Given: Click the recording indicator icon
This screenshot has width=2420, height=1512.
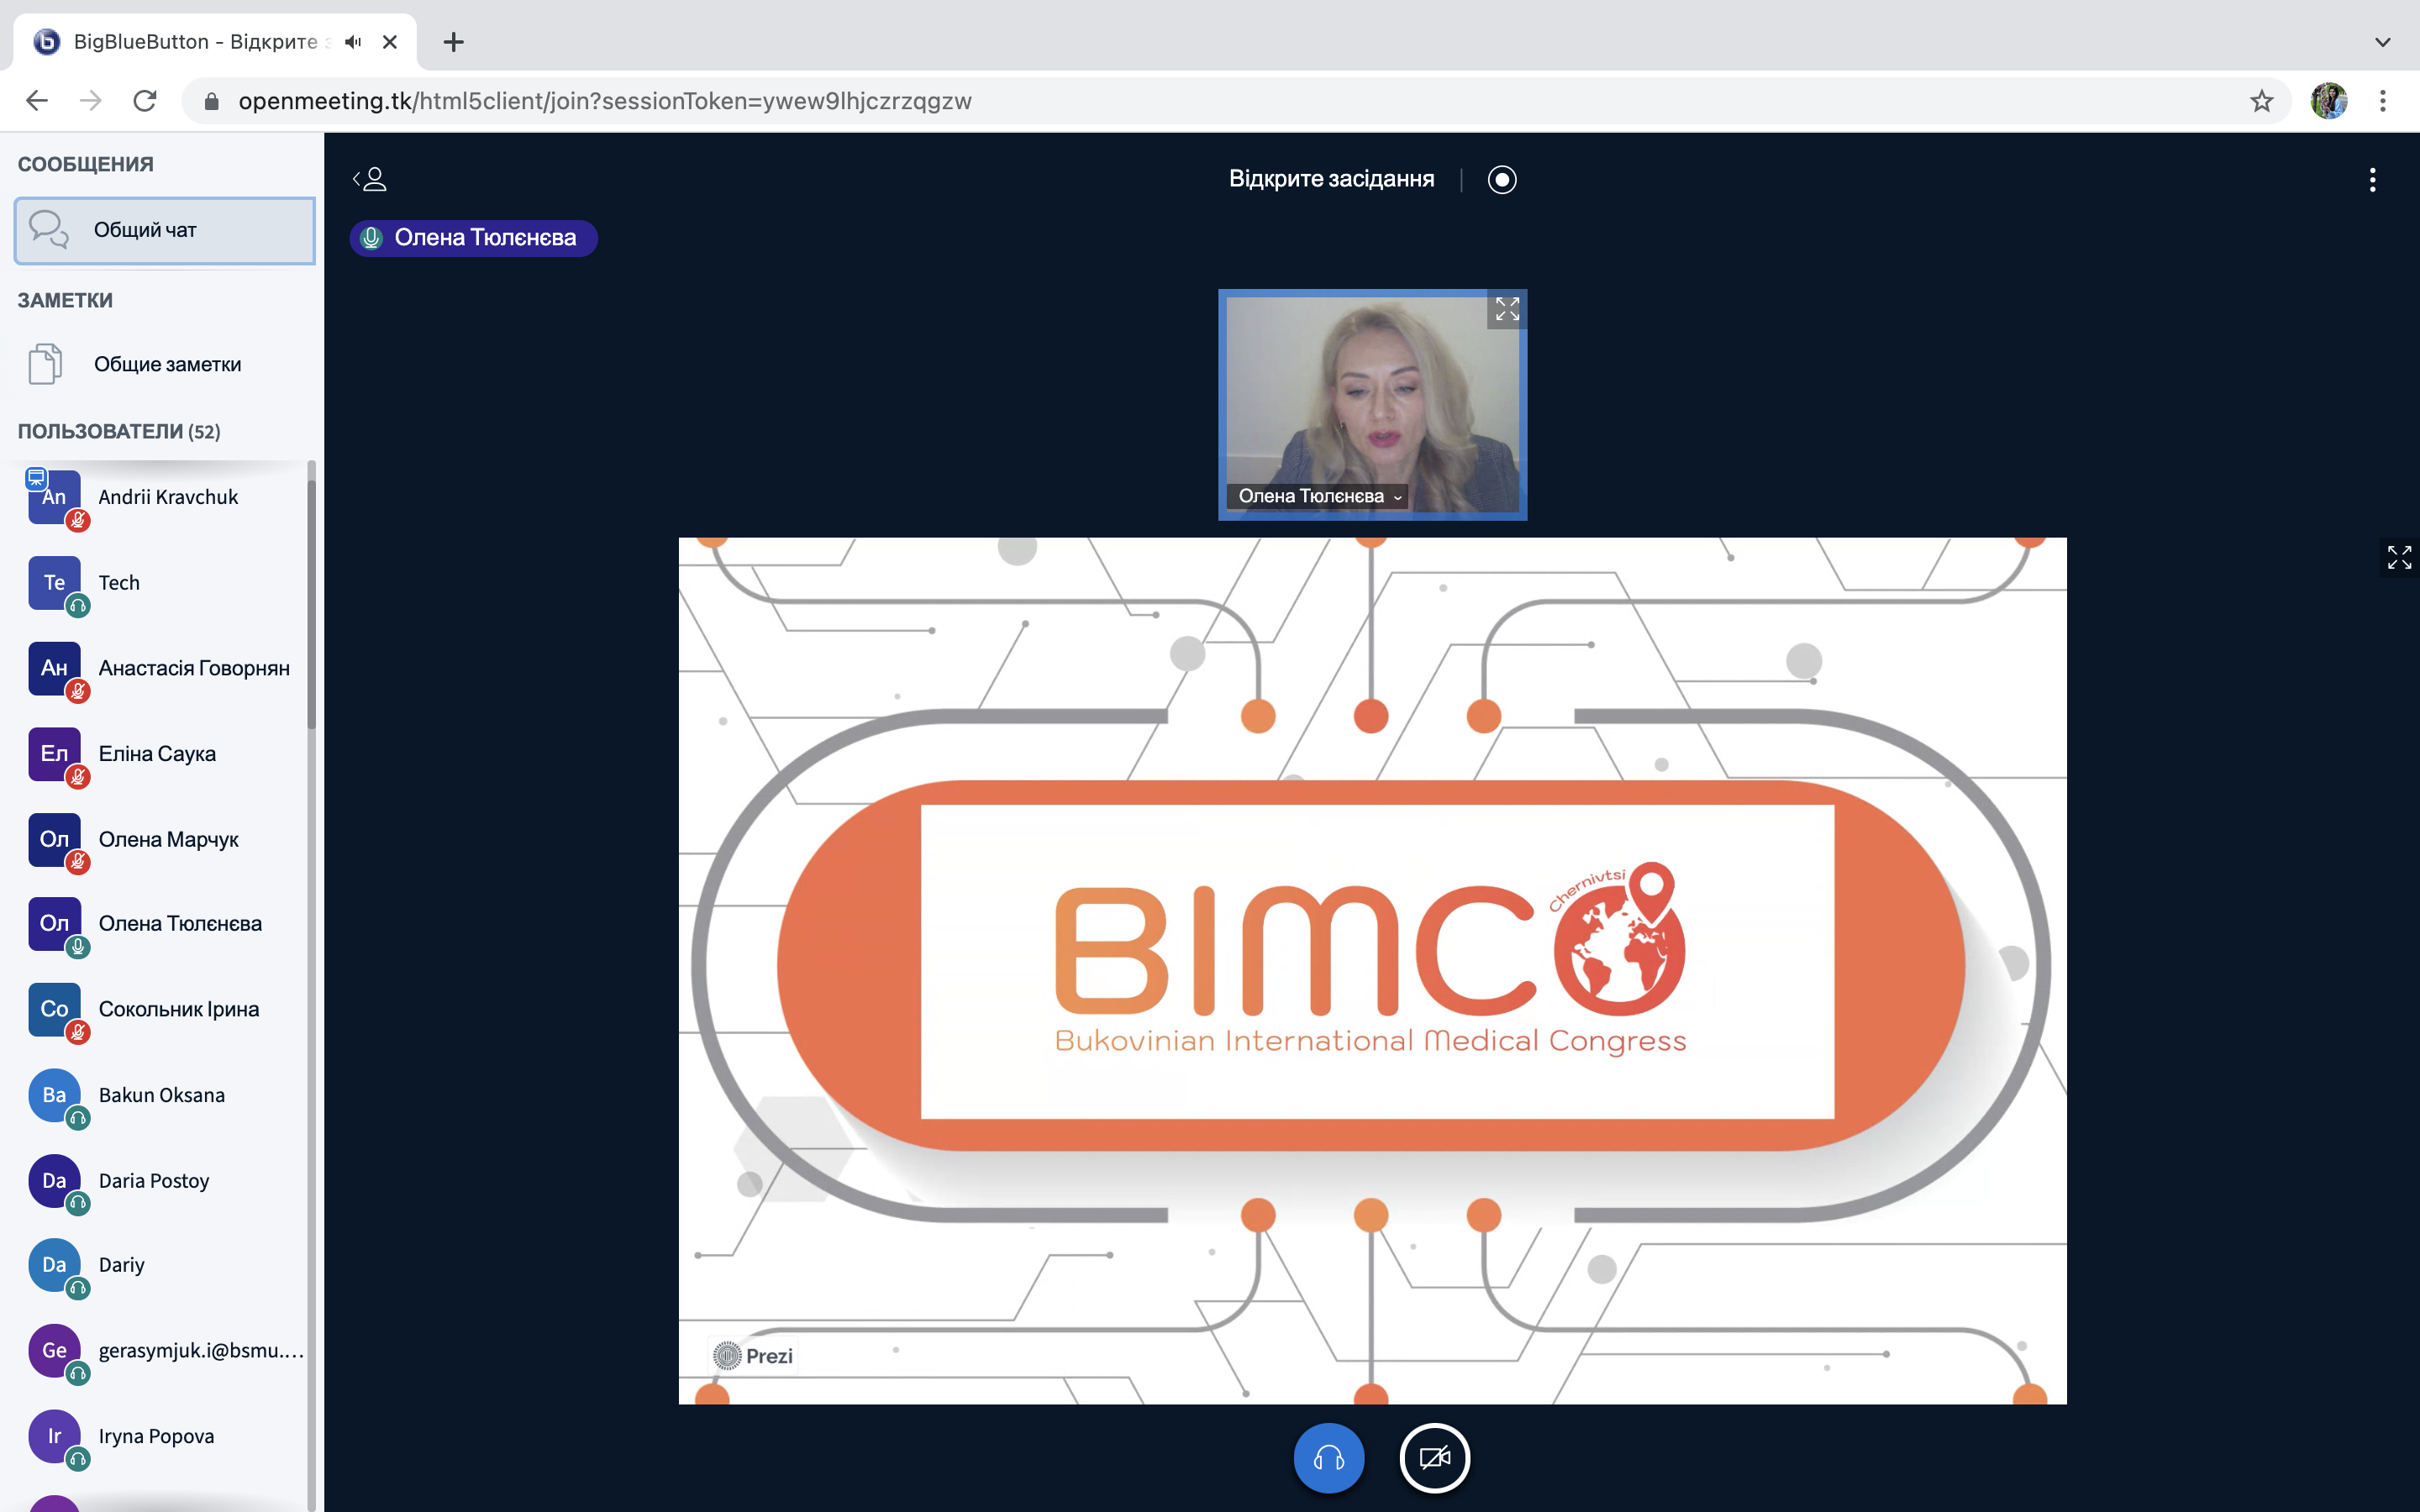Looking at the screenshot, I should (1501, 179).
